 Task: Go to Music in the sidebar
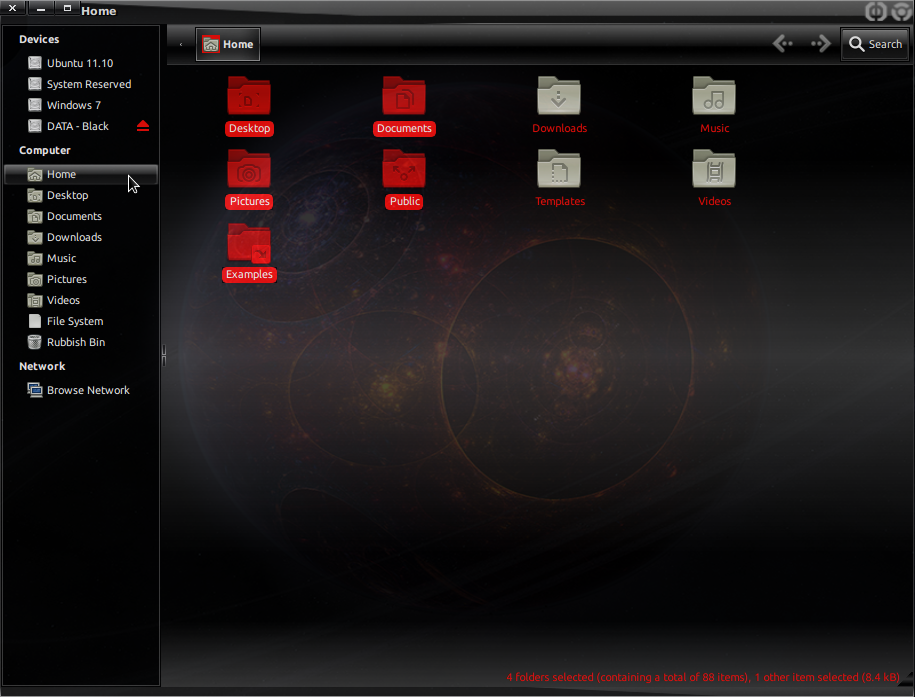pyautogui.click(x=81, y=258)
